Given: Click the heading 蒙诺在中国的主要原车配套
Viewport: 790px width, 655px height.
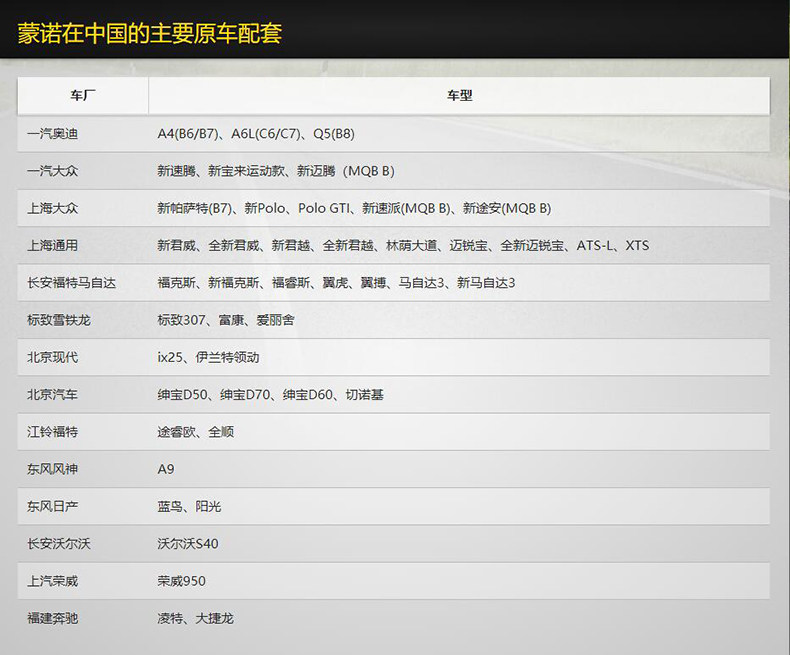Looking at the screenshot, I should click(x=150, y=34).
